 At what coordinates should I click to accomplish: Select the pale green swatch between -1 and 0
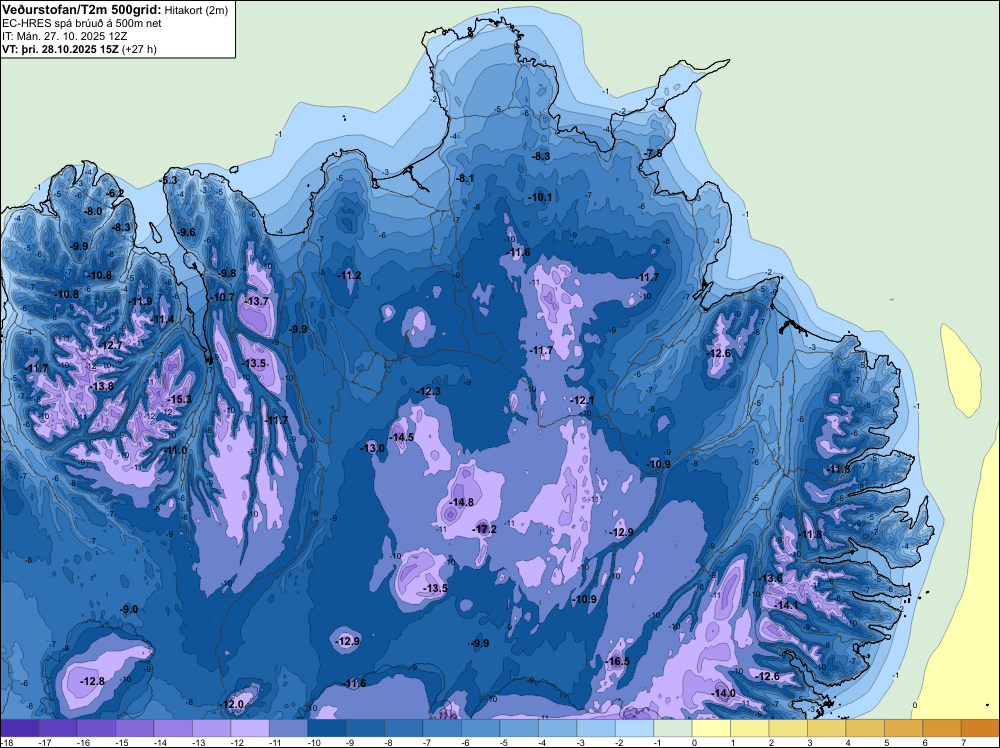(x=673, y=728)
